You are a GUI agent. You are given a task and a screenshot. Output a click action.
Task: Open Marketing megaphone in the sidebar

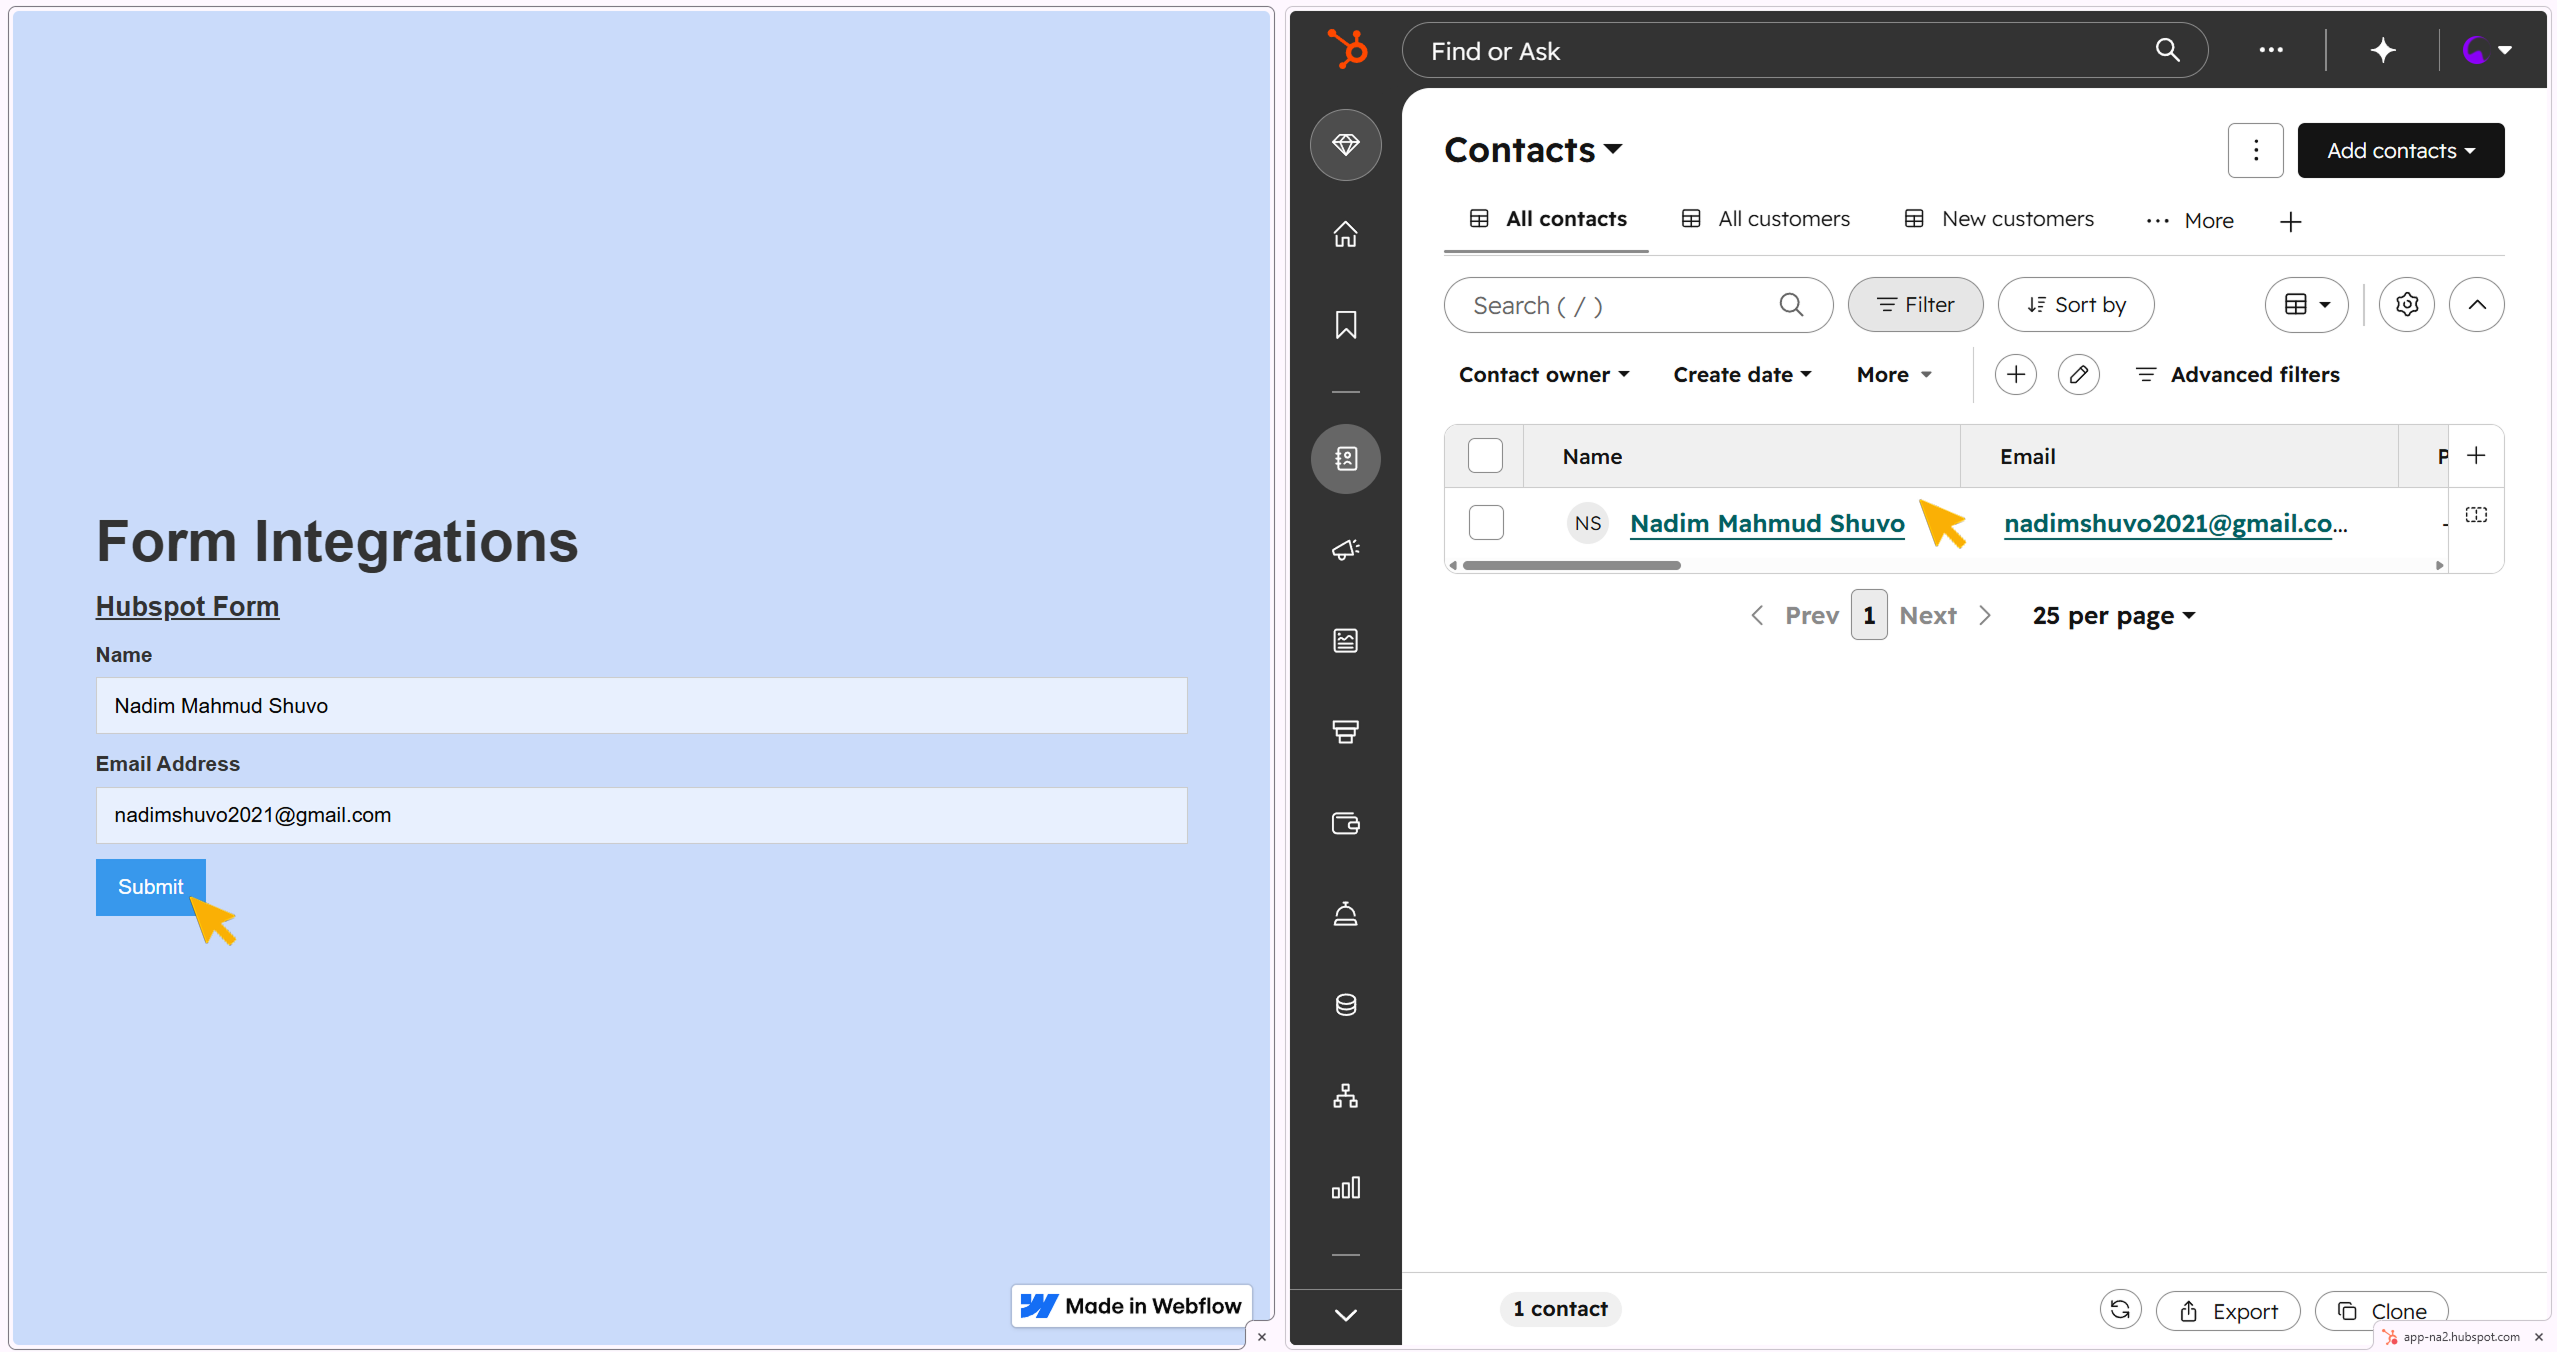(x=1346, y=549)
